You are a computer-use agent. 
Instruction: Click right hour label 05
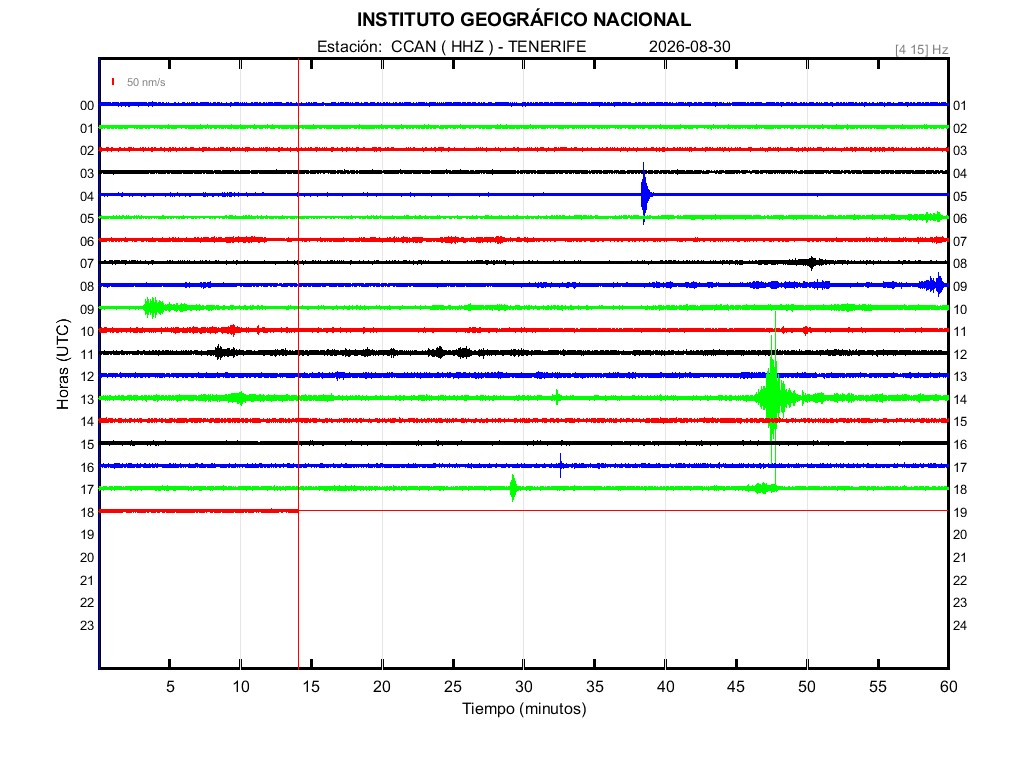pos(960,197)
